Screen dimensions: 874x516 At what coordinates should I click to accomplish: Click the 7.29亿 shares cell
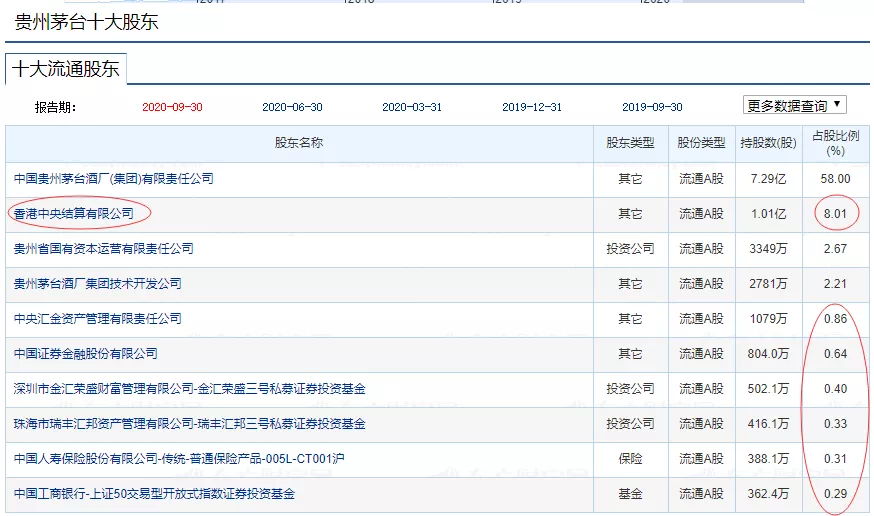(768, 179)
